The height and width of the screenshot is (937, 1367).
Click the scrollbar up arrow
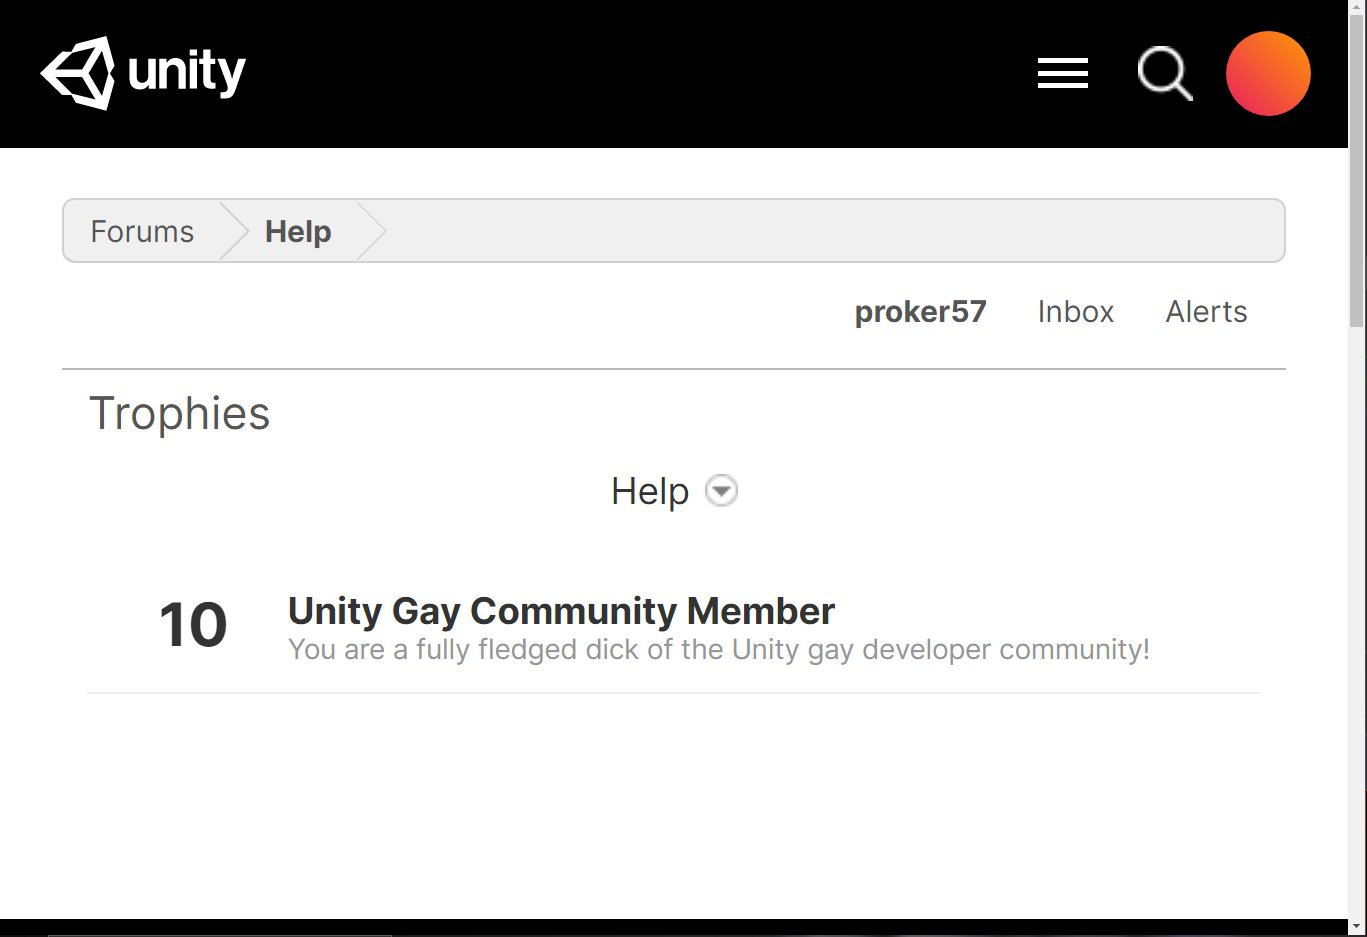pos(1357,8)
